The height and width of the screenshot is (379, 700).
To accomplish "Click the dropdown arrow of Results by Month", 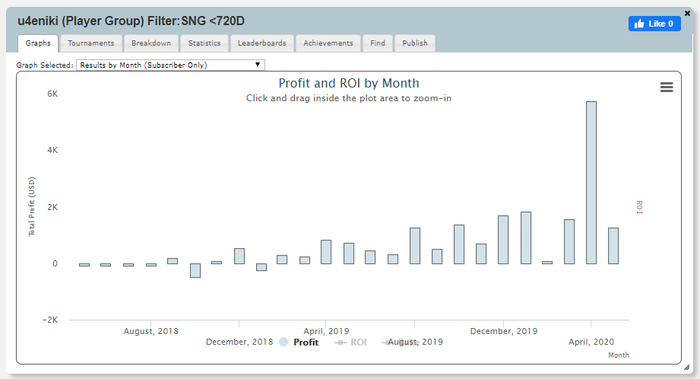I will pyautogui.click(x=258, y=65).
